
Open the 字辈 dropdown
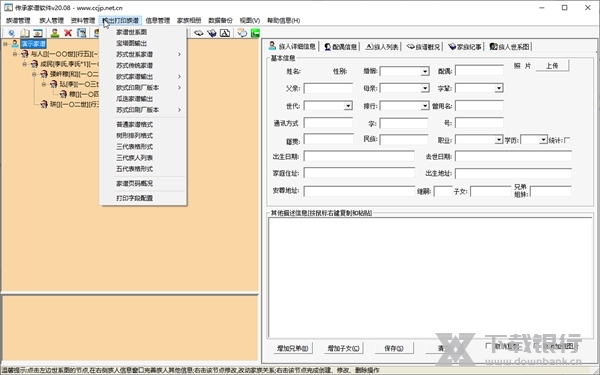click(499, 88)
